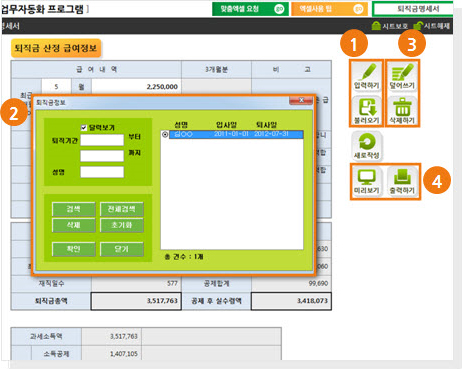Click the 소득공제 label cell
This screenshot has width=462, height=369.
(x=56, y=354)
